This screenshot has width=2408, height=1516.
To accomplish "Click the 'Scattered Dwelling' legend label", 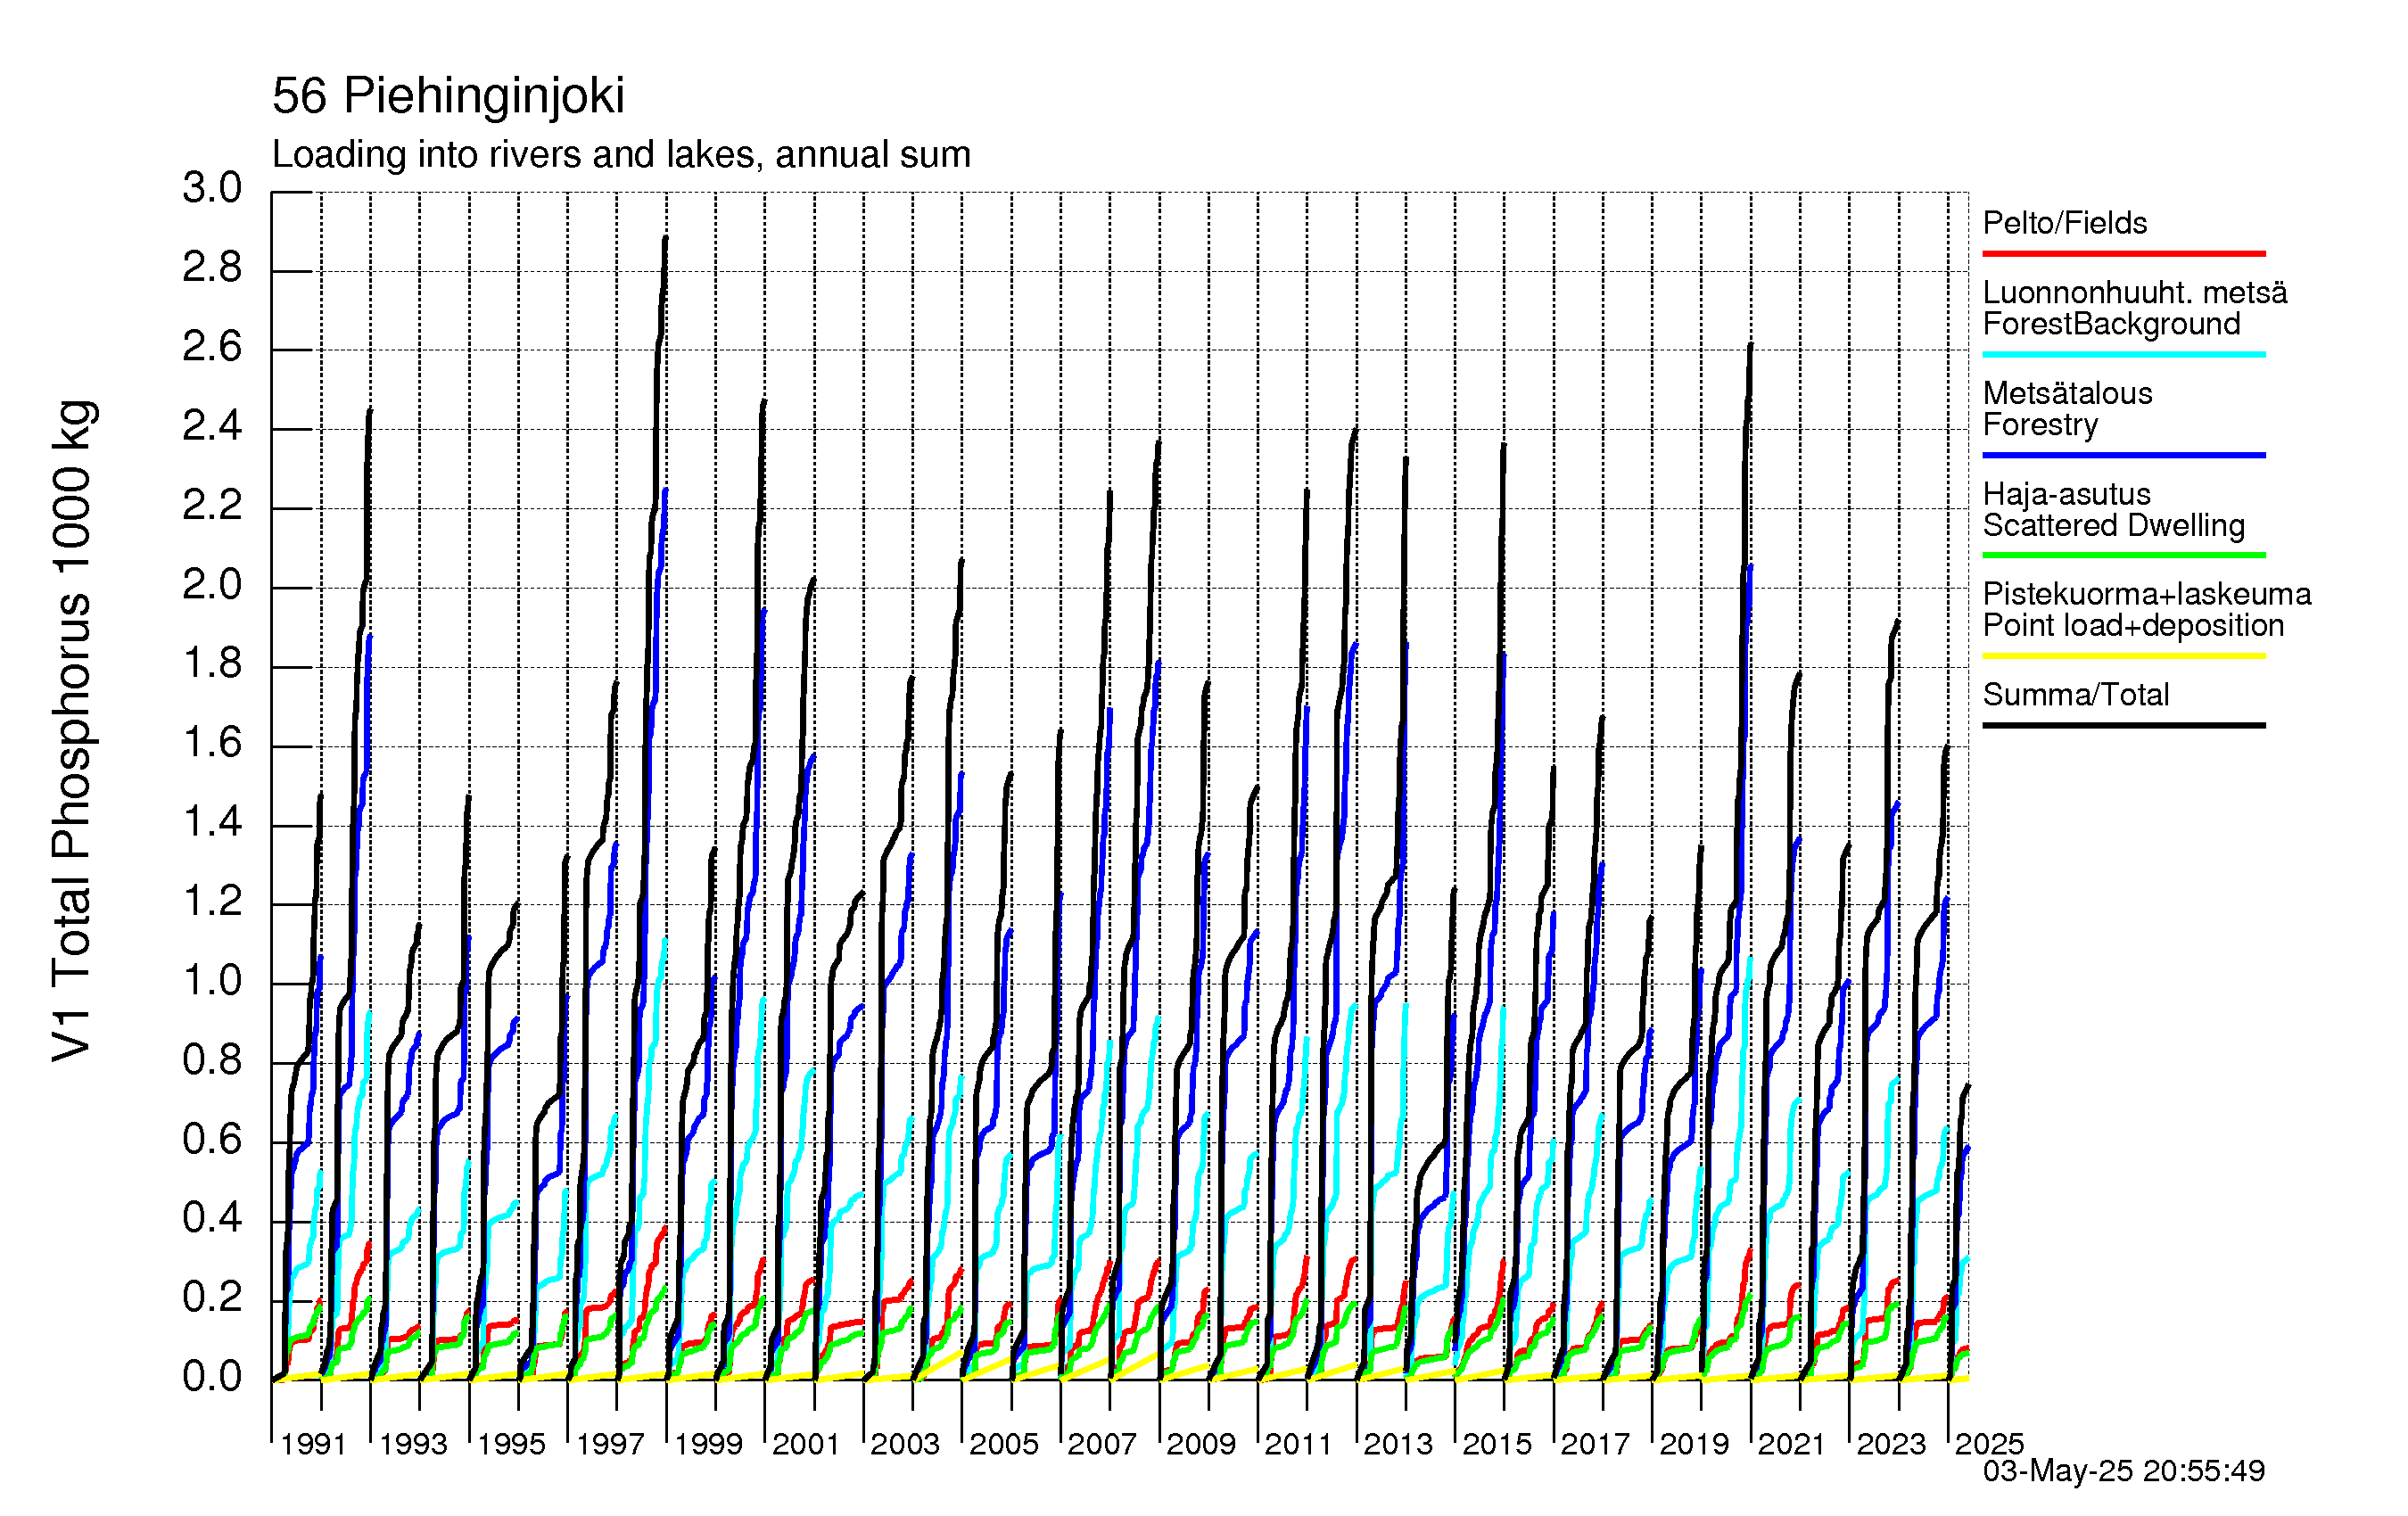I will click(x=2113, y=525).
